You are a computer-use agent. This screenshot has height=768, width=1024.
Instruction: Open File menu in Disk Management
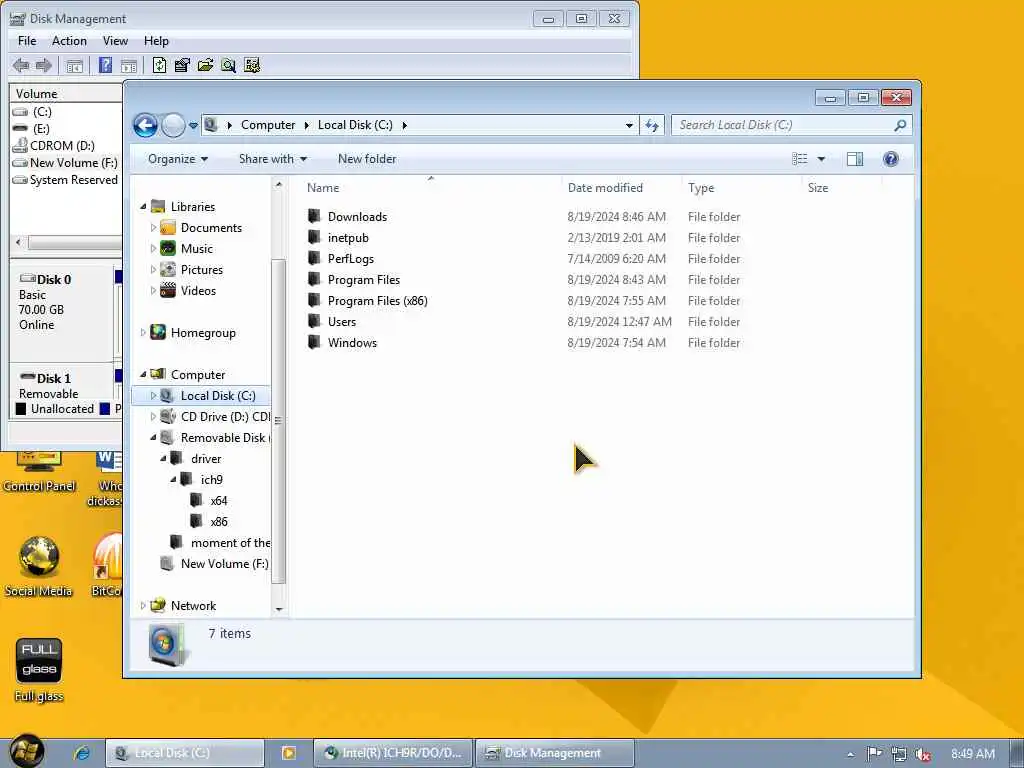(x=27, y=40)
